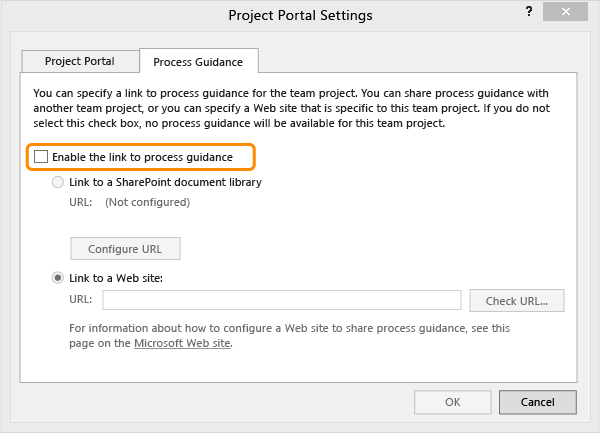The width and height of the screenshot is (600, 433).
Task: Open the Microsoft Web site link
Action: point(182,343)
